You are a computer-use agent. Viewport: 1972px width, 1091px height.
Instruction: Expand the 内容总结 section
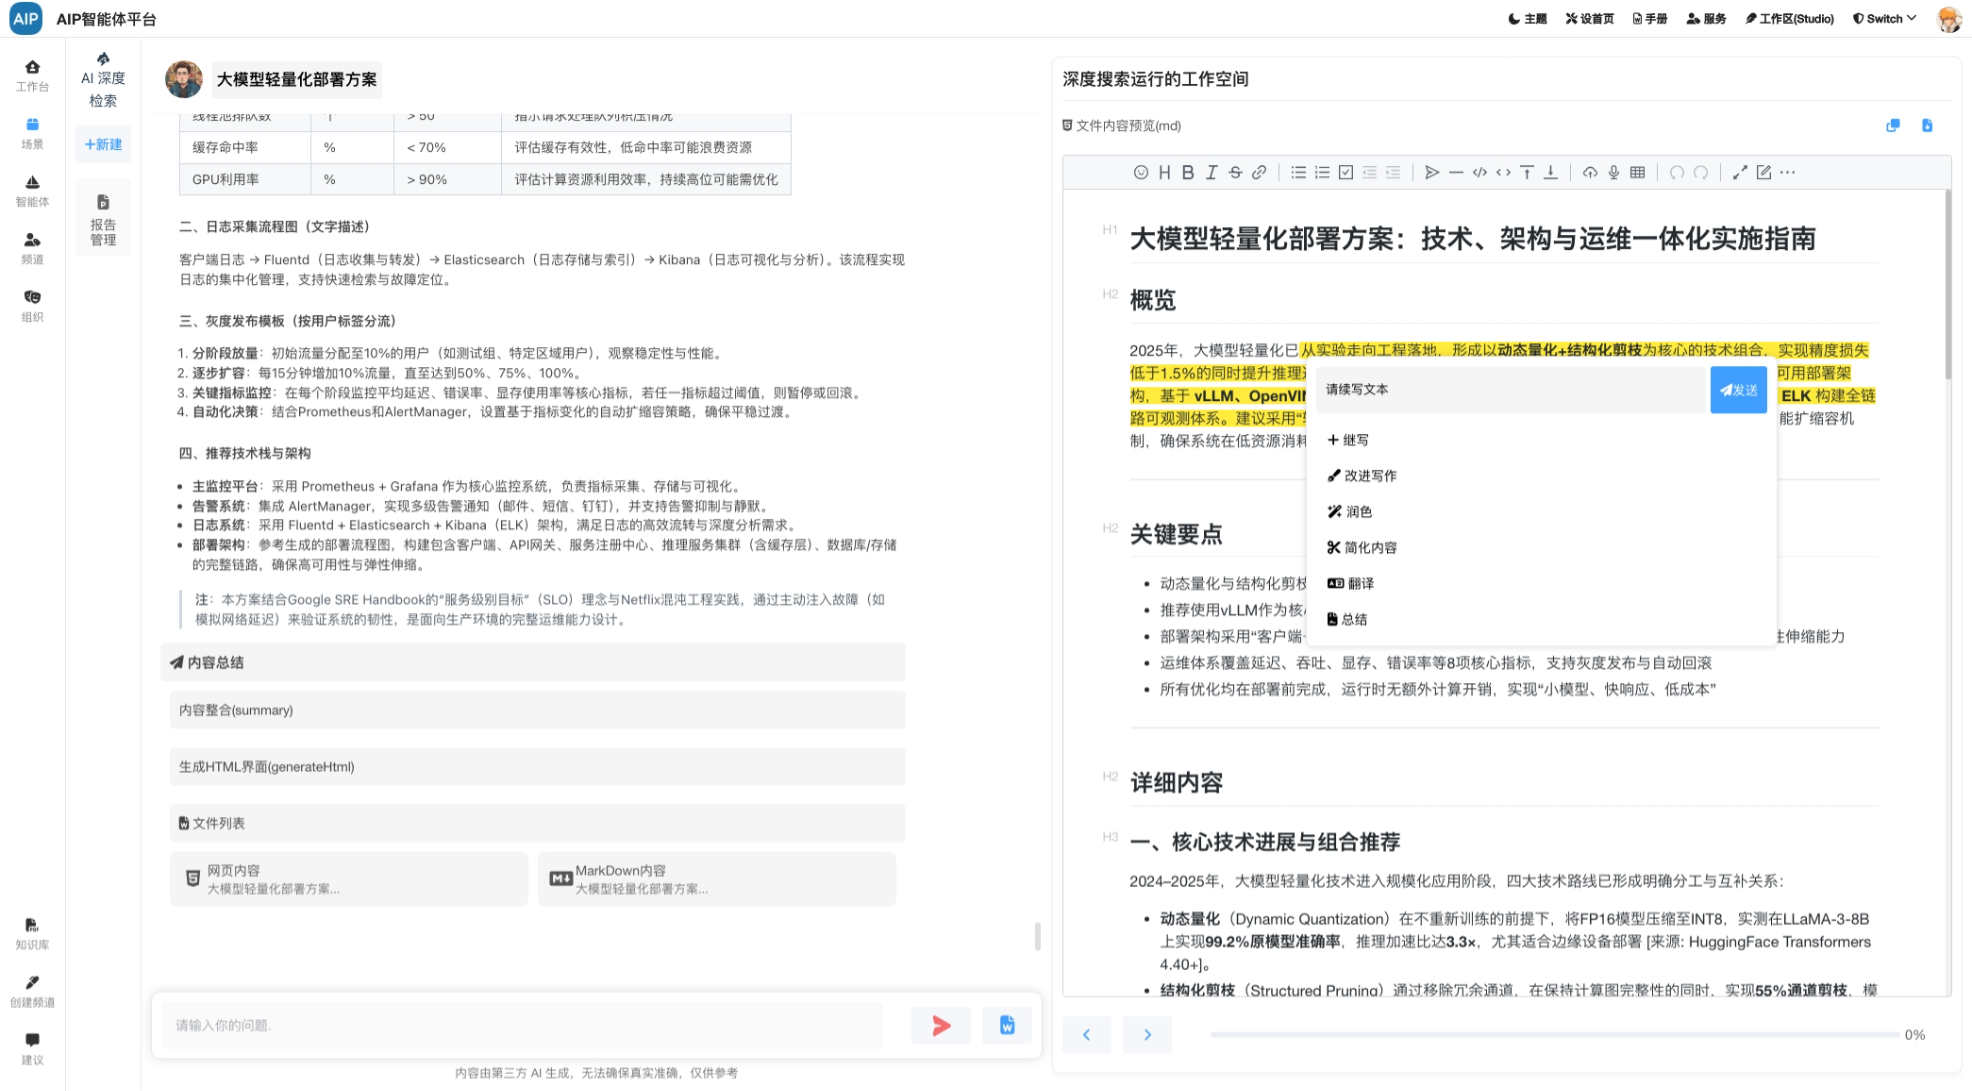tap(532, 662)
